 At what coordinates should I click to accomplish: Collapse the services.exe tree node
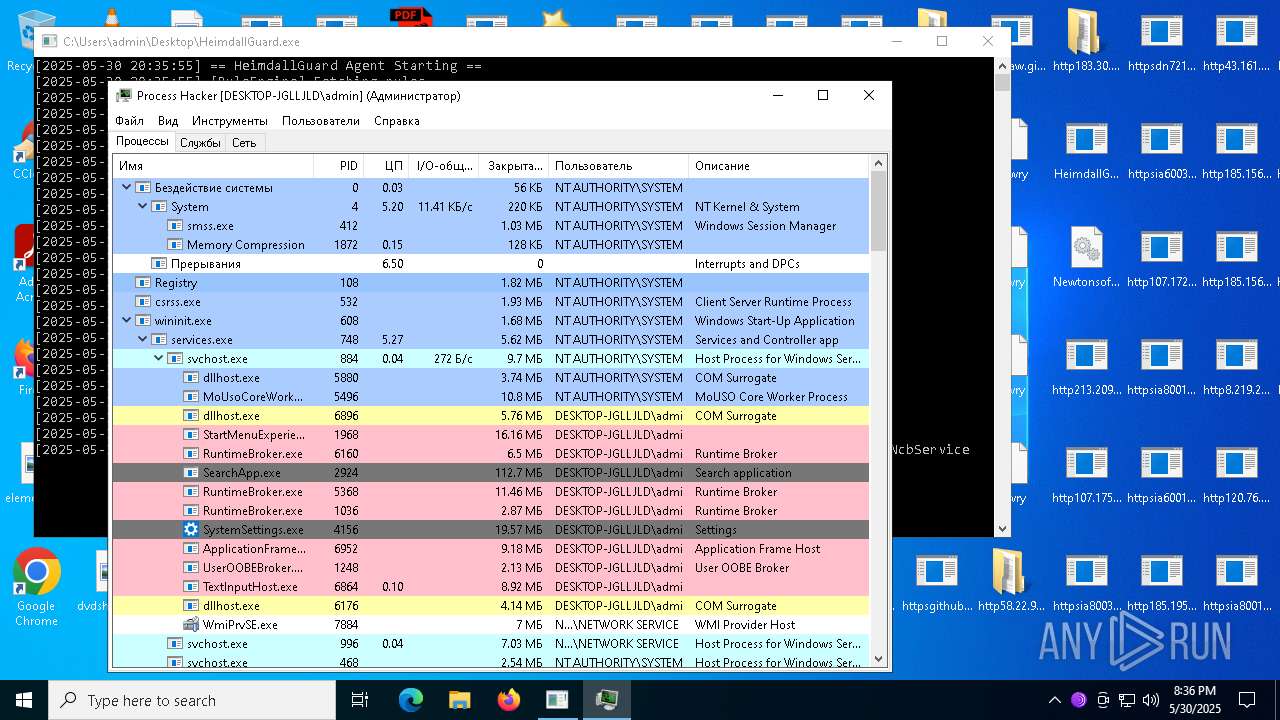tap(143, 339)
